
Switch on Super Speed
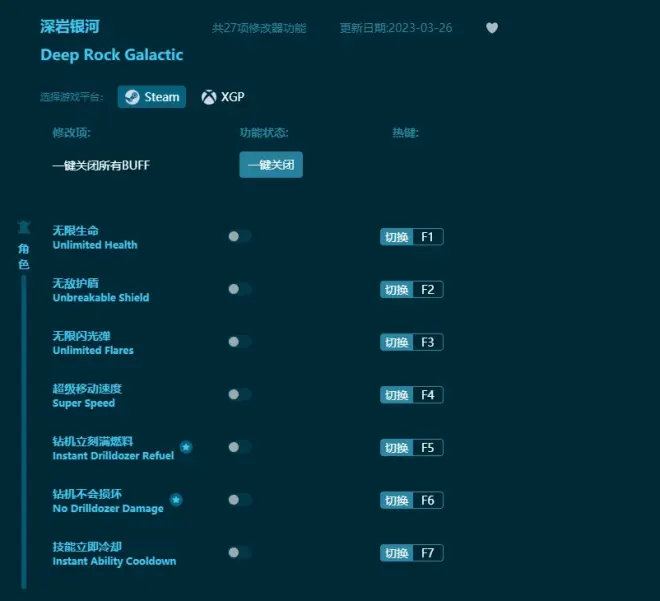[x=239, y=395]
